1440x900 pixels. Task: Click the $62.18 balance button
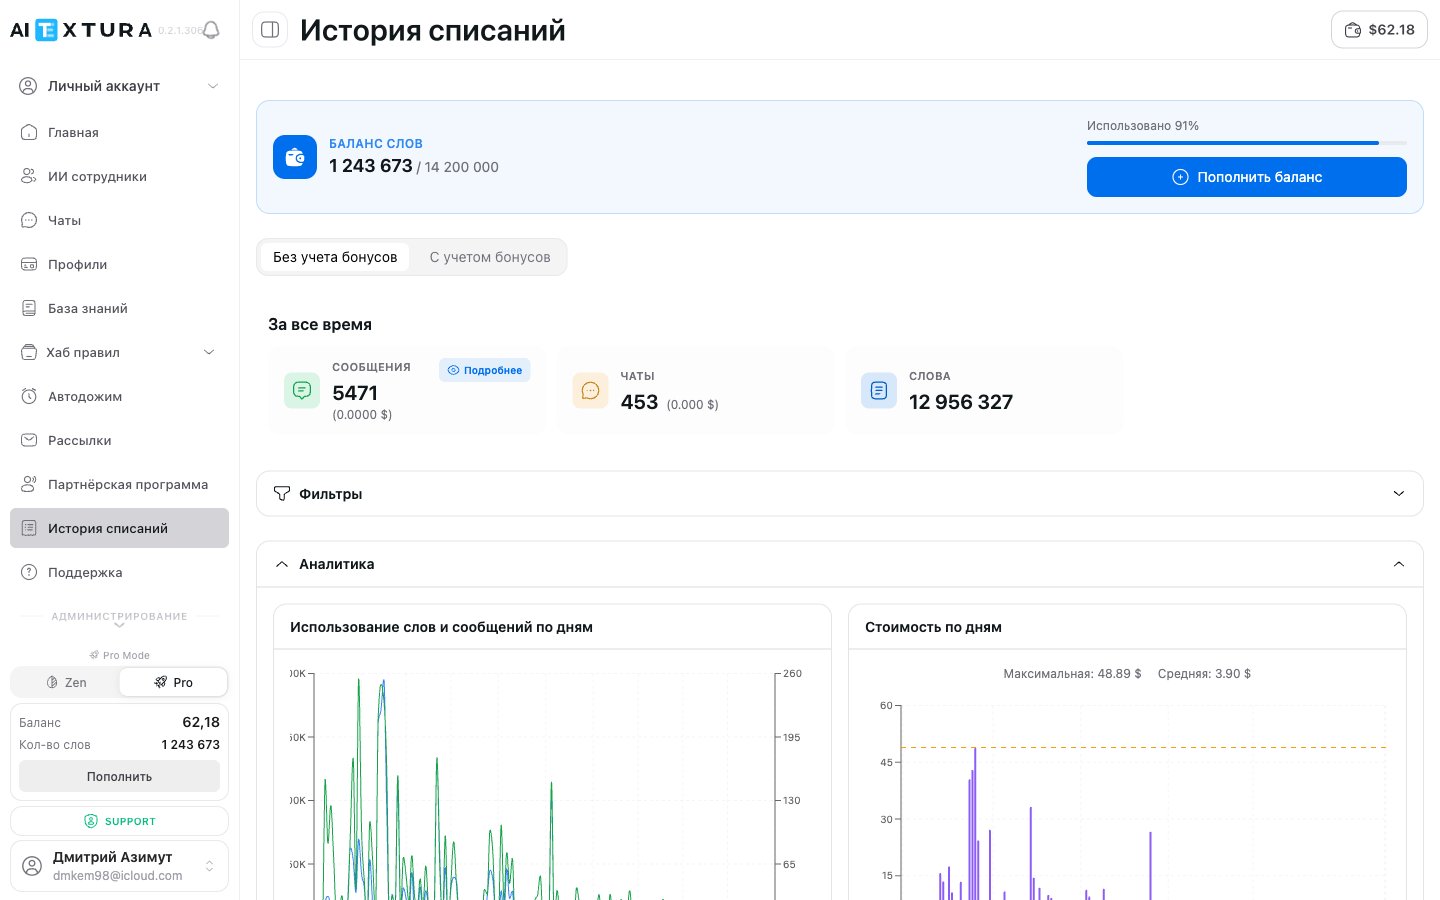(1379, 30)
